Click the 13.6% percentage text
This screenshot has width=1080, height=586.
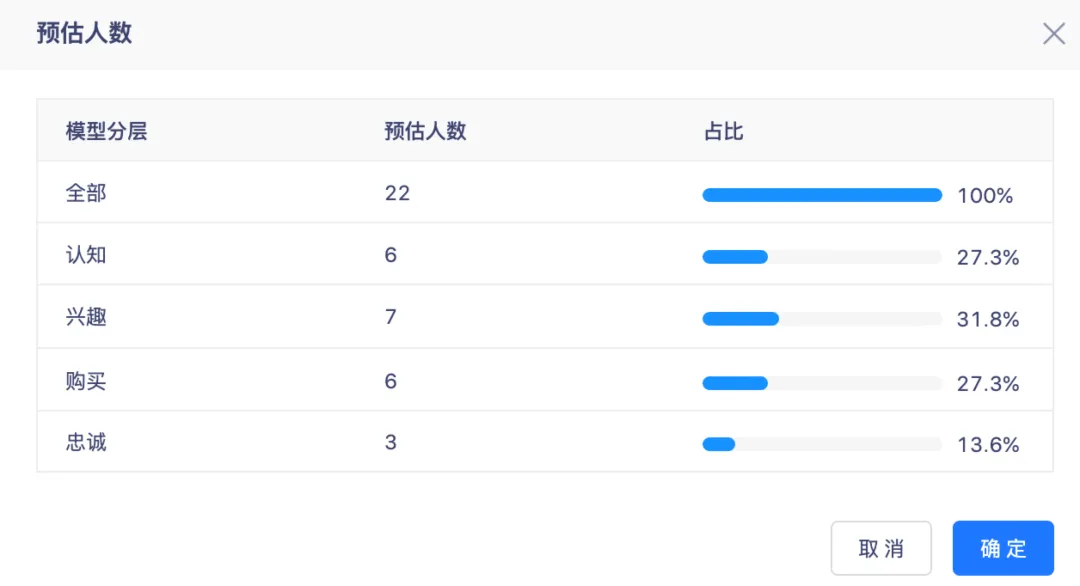[x=988, y=445]
